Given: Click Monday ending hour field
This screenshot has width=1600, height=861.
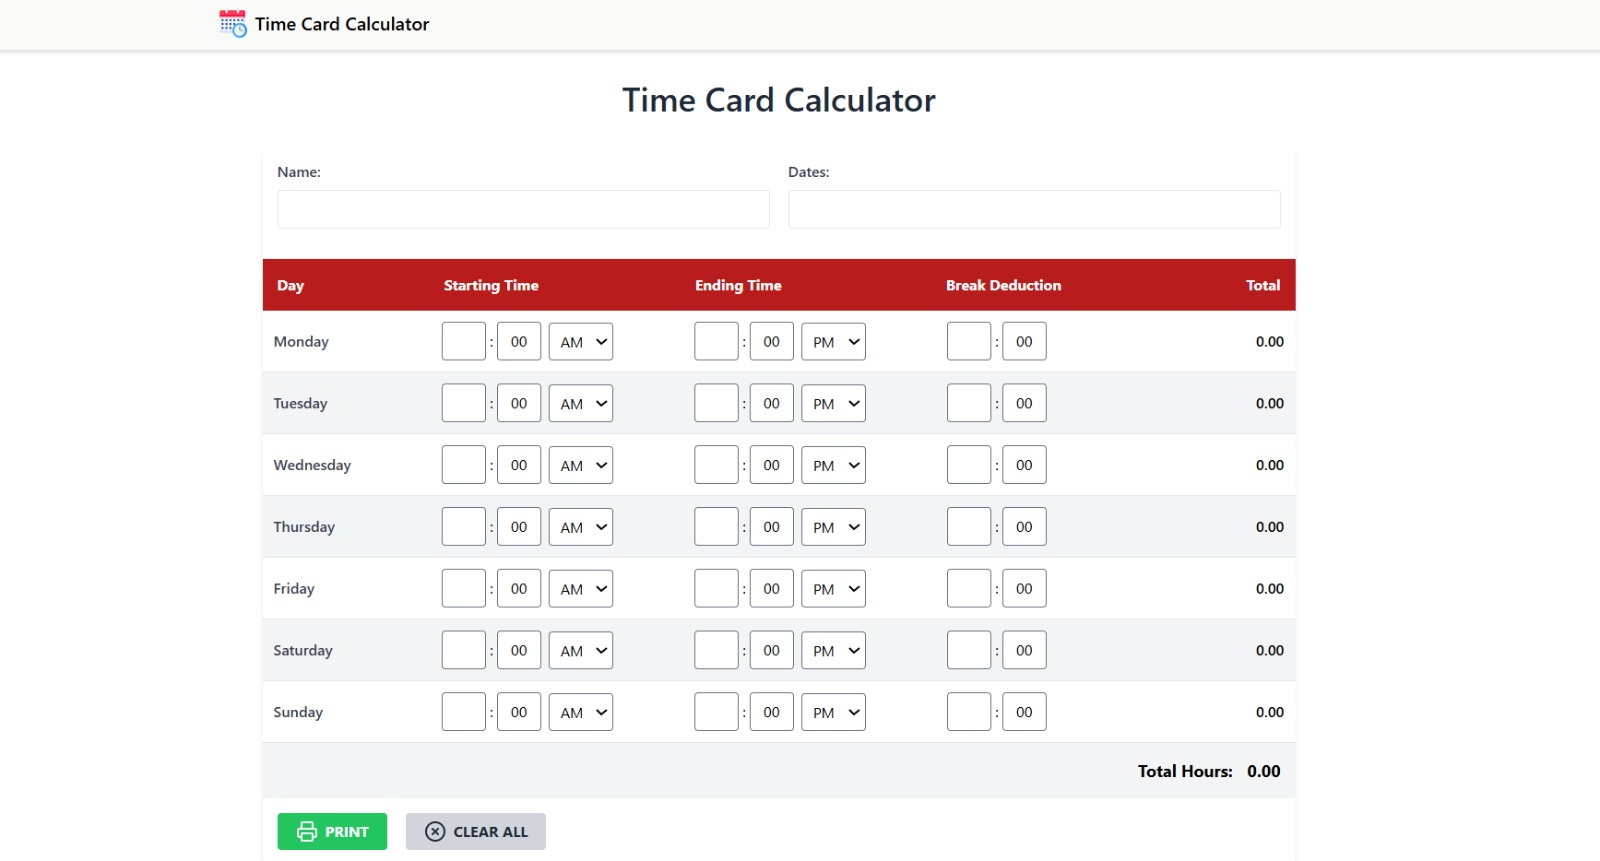Looking at the screenshot, I should (717, 342).
